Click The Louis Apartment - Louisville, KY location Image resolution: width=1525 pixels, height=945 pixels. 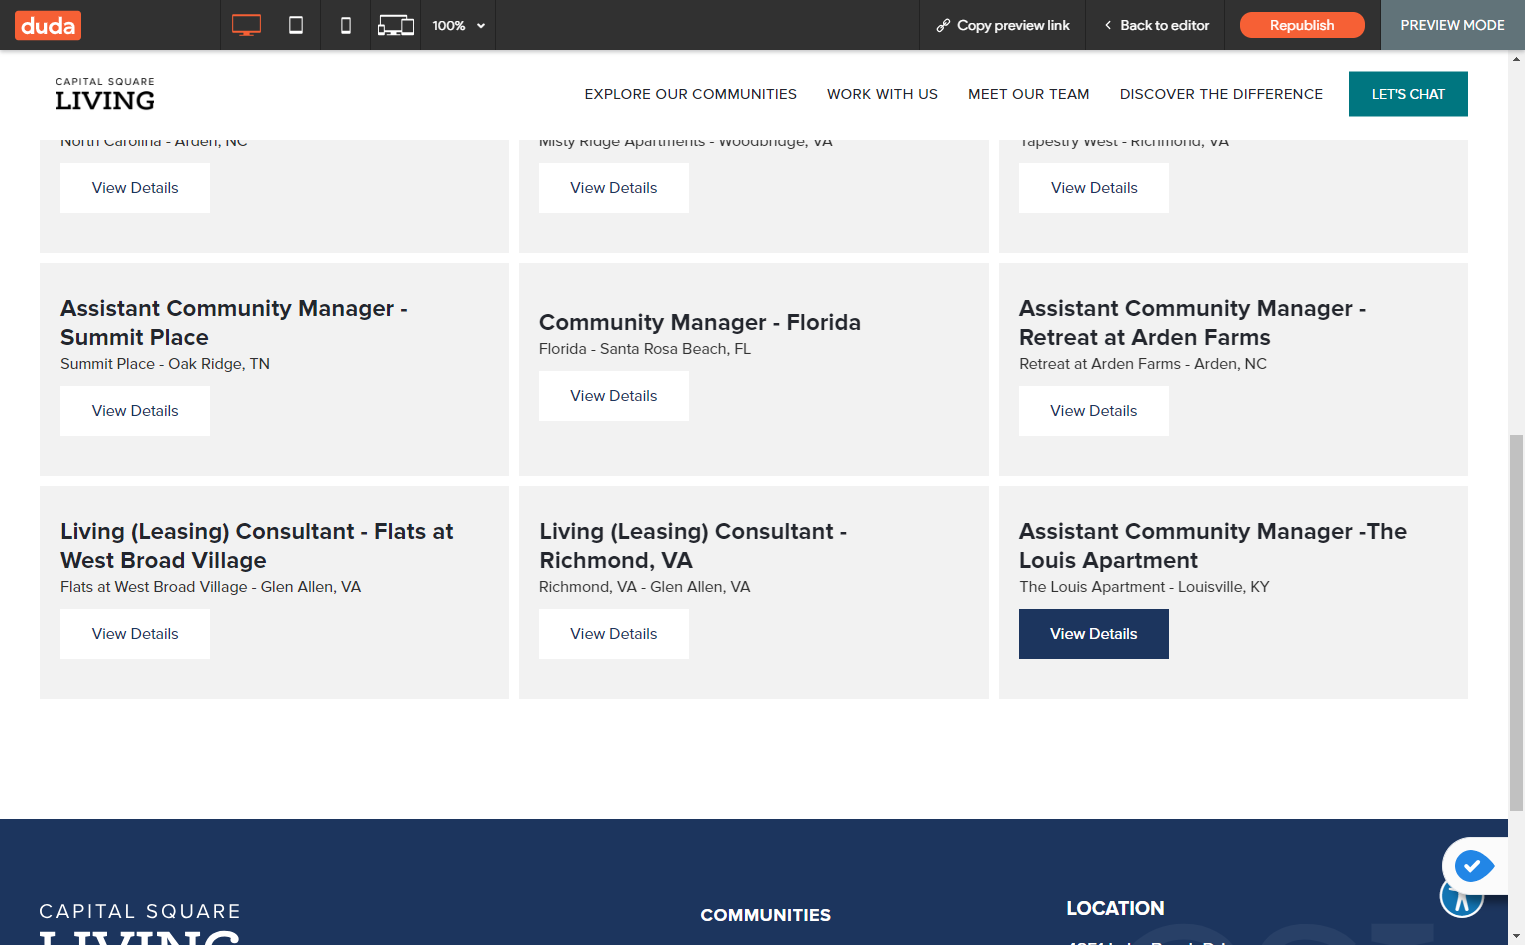click(x=1144, y=587)
